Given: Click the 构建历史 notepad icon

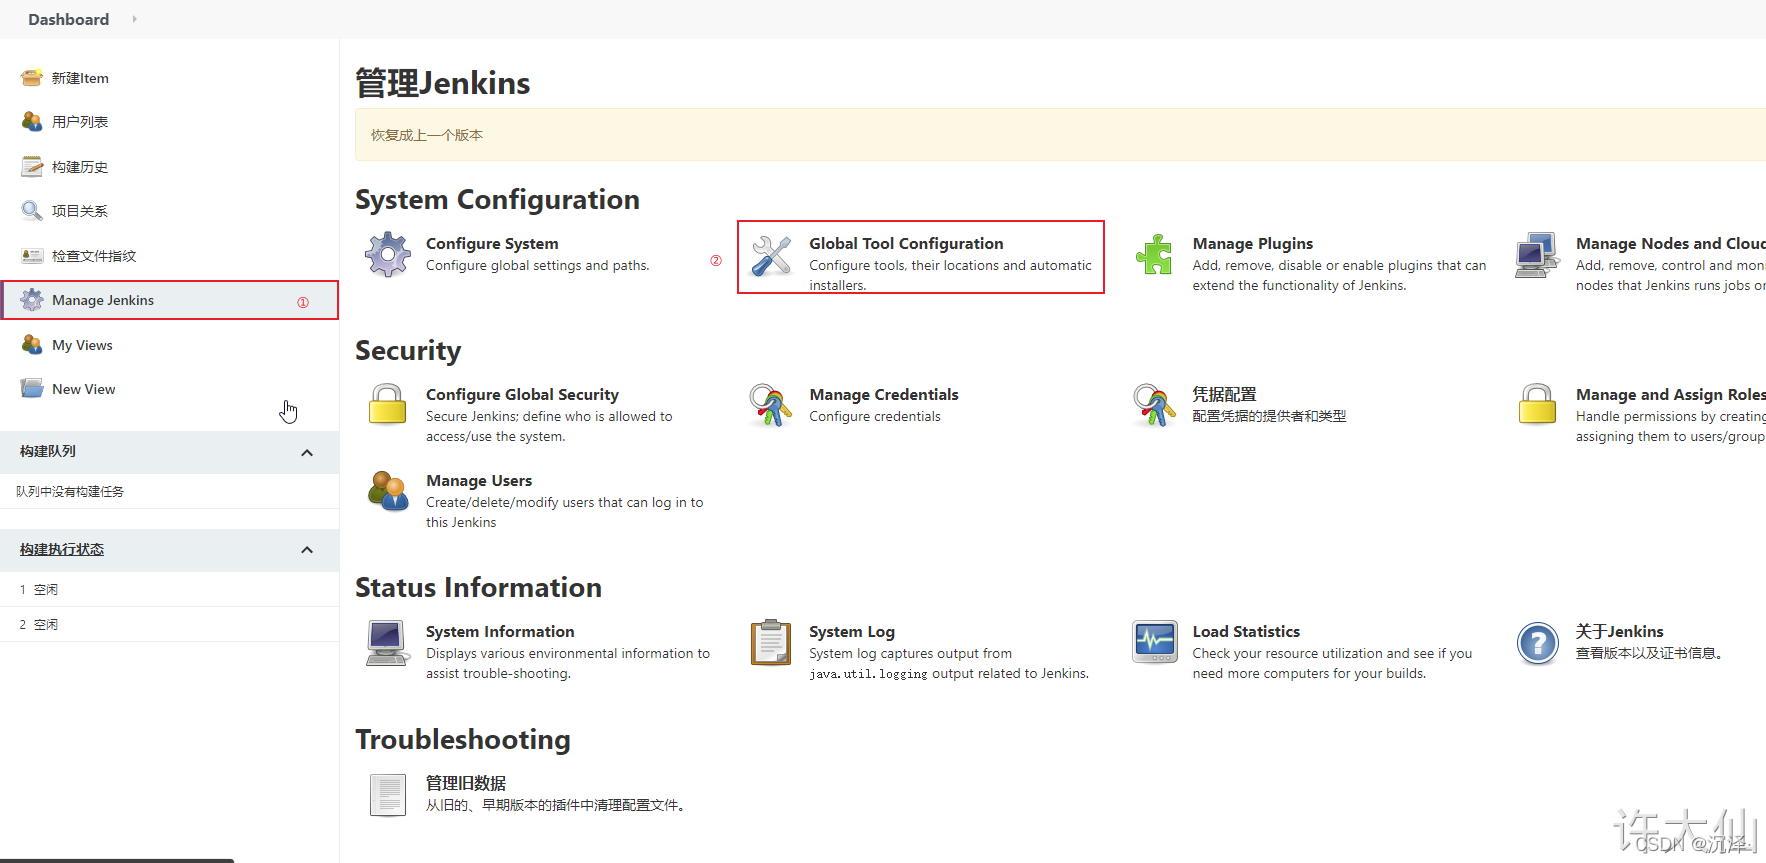Looking at the screenshot, I should (x=32, y=166).
